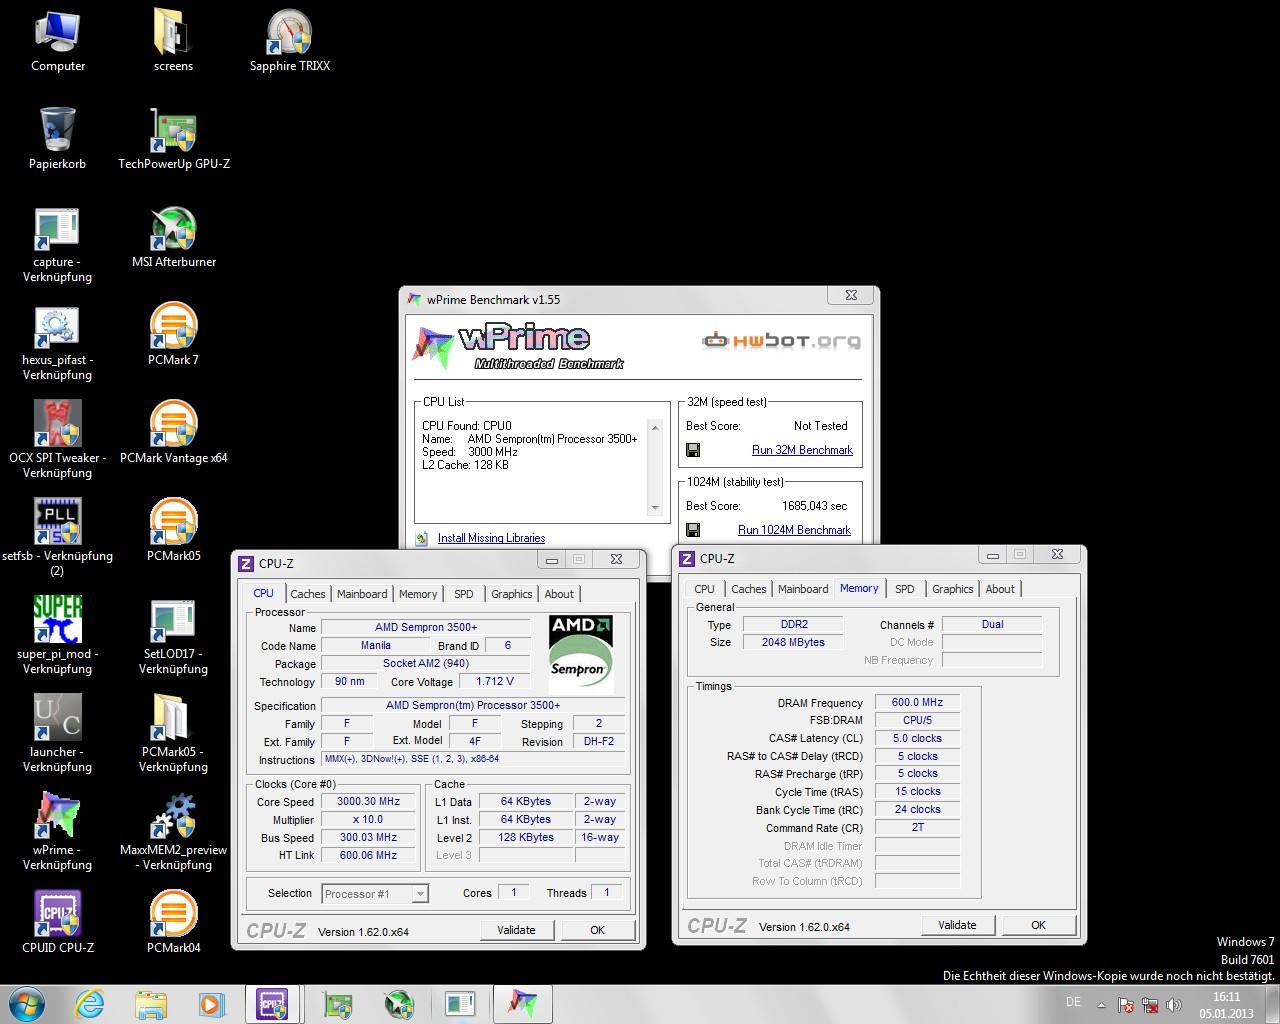
Task: Launch PCMark 7 desktop icon
Action: (173, 335)
